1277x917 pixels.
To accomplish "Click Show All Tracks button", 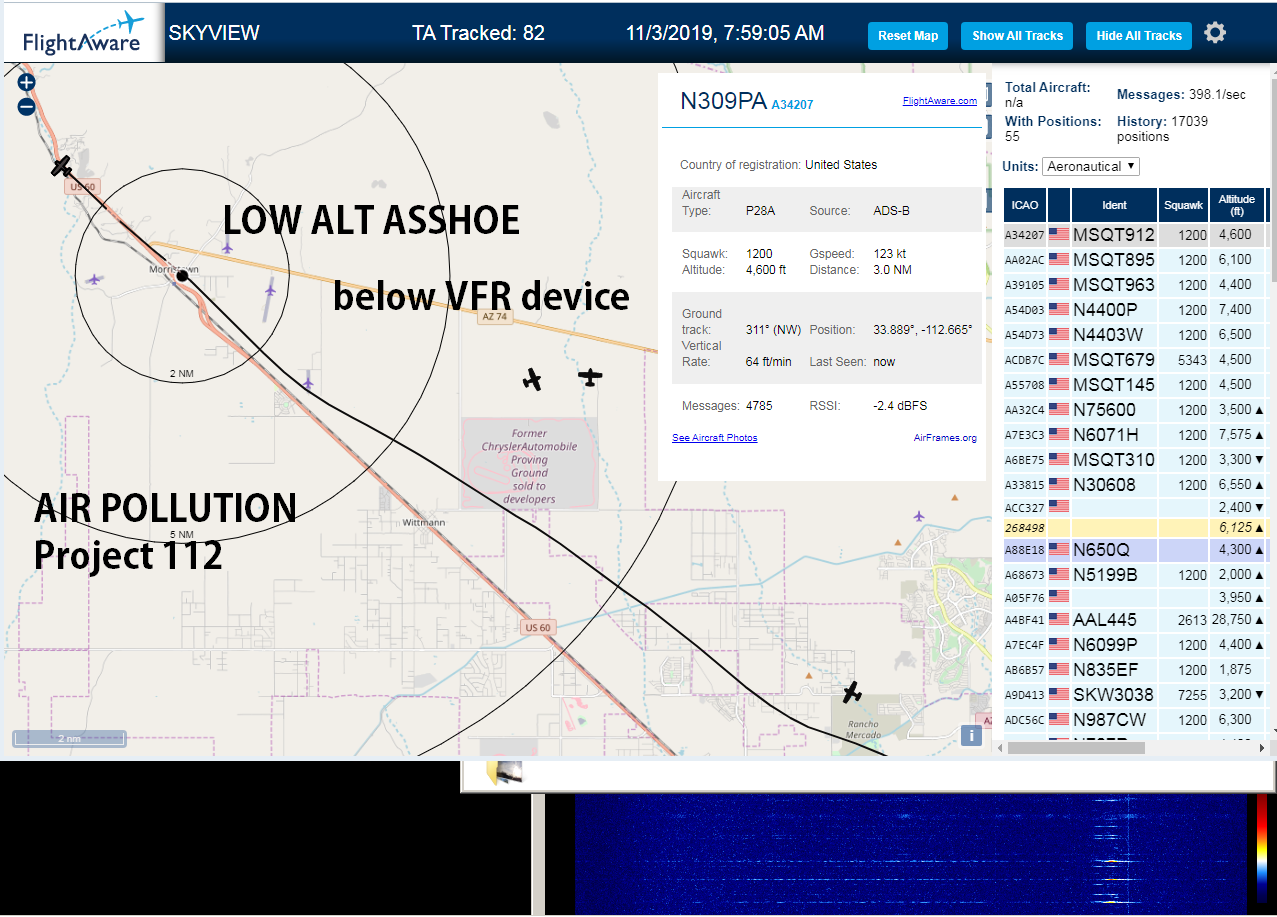I will pyautogui.click(x=1017, y=36).
